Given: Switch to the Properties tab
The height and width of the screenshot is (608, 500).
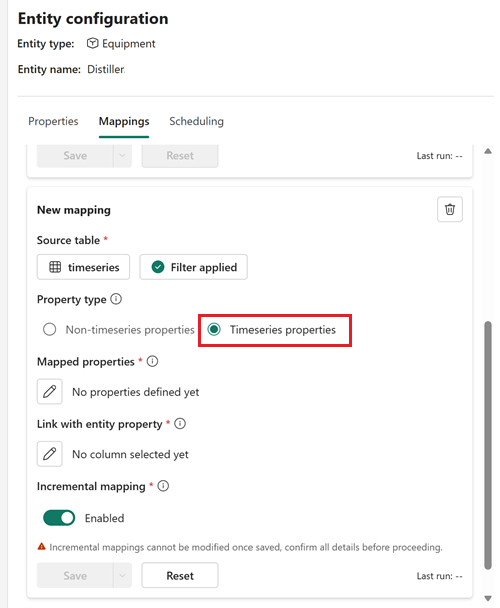Looking at the screenshot, I should click(53, 121).
